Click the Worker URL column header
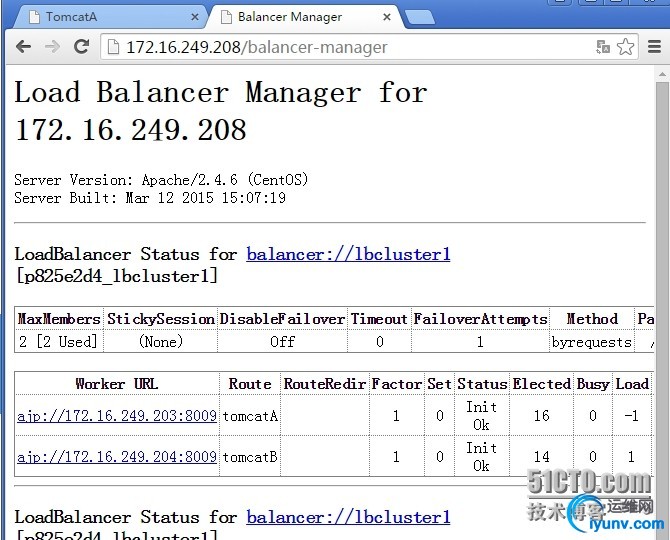 coord(117,384)
